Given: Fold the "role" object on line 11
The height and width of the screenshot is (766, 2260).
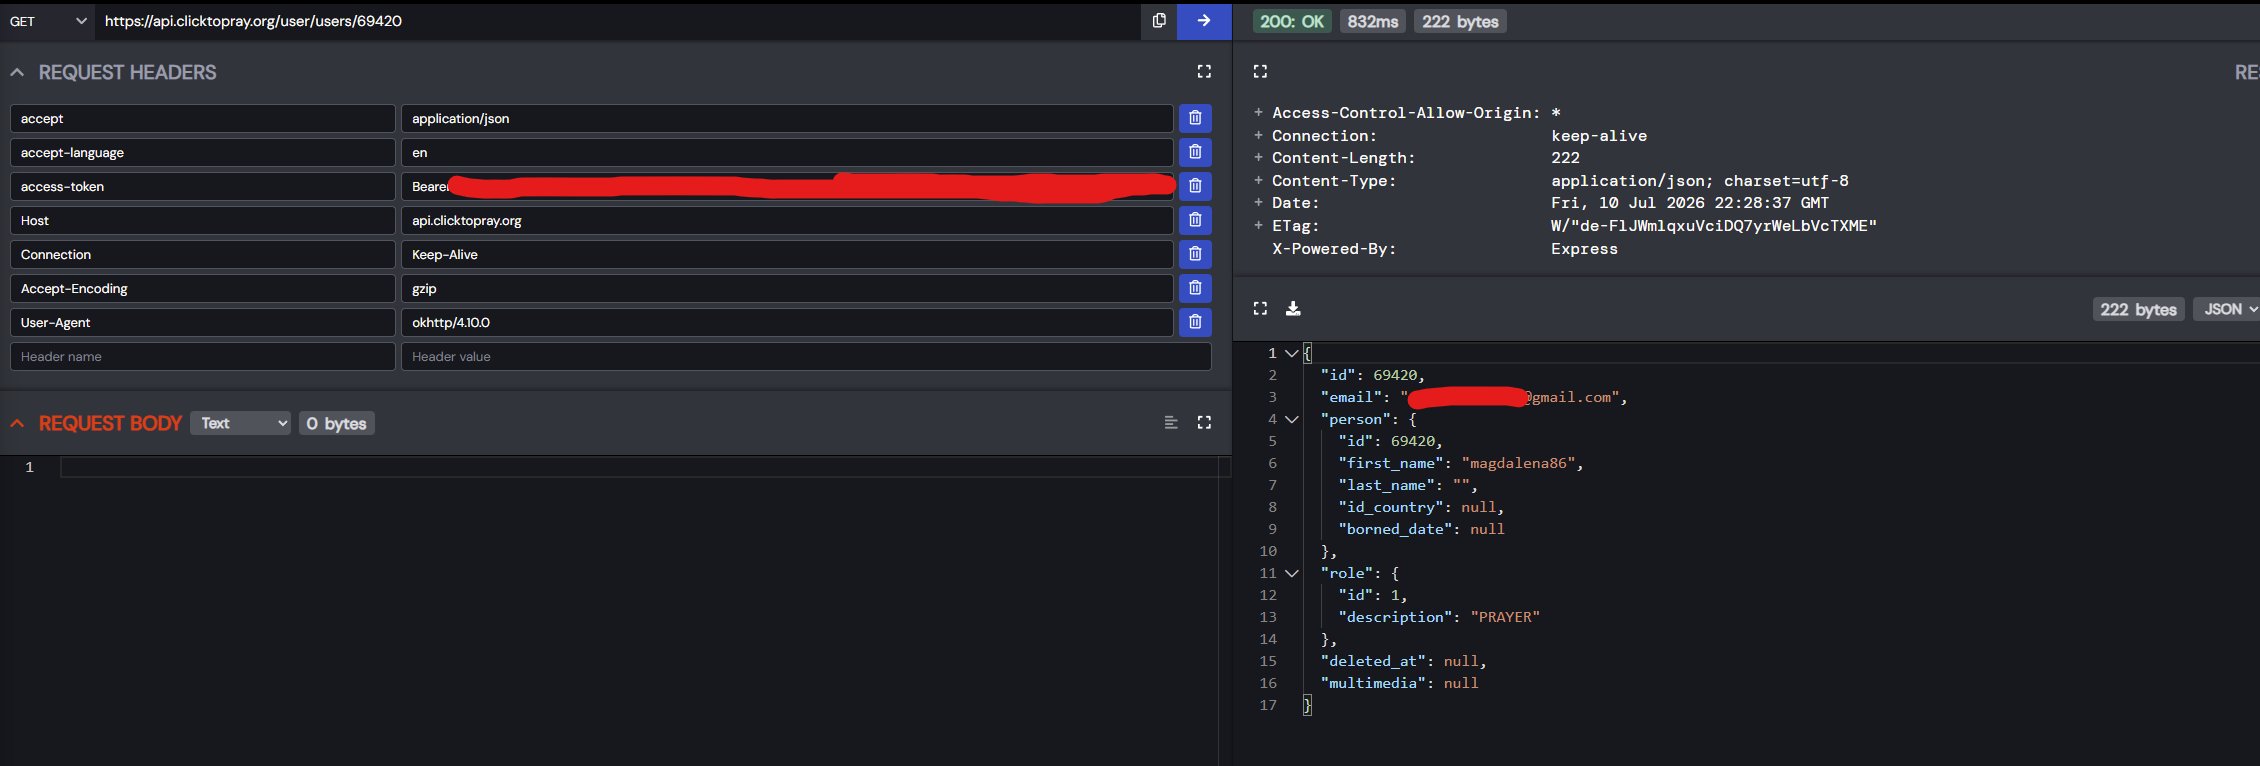Looking at the screenshot, I should click(1291, 573).
